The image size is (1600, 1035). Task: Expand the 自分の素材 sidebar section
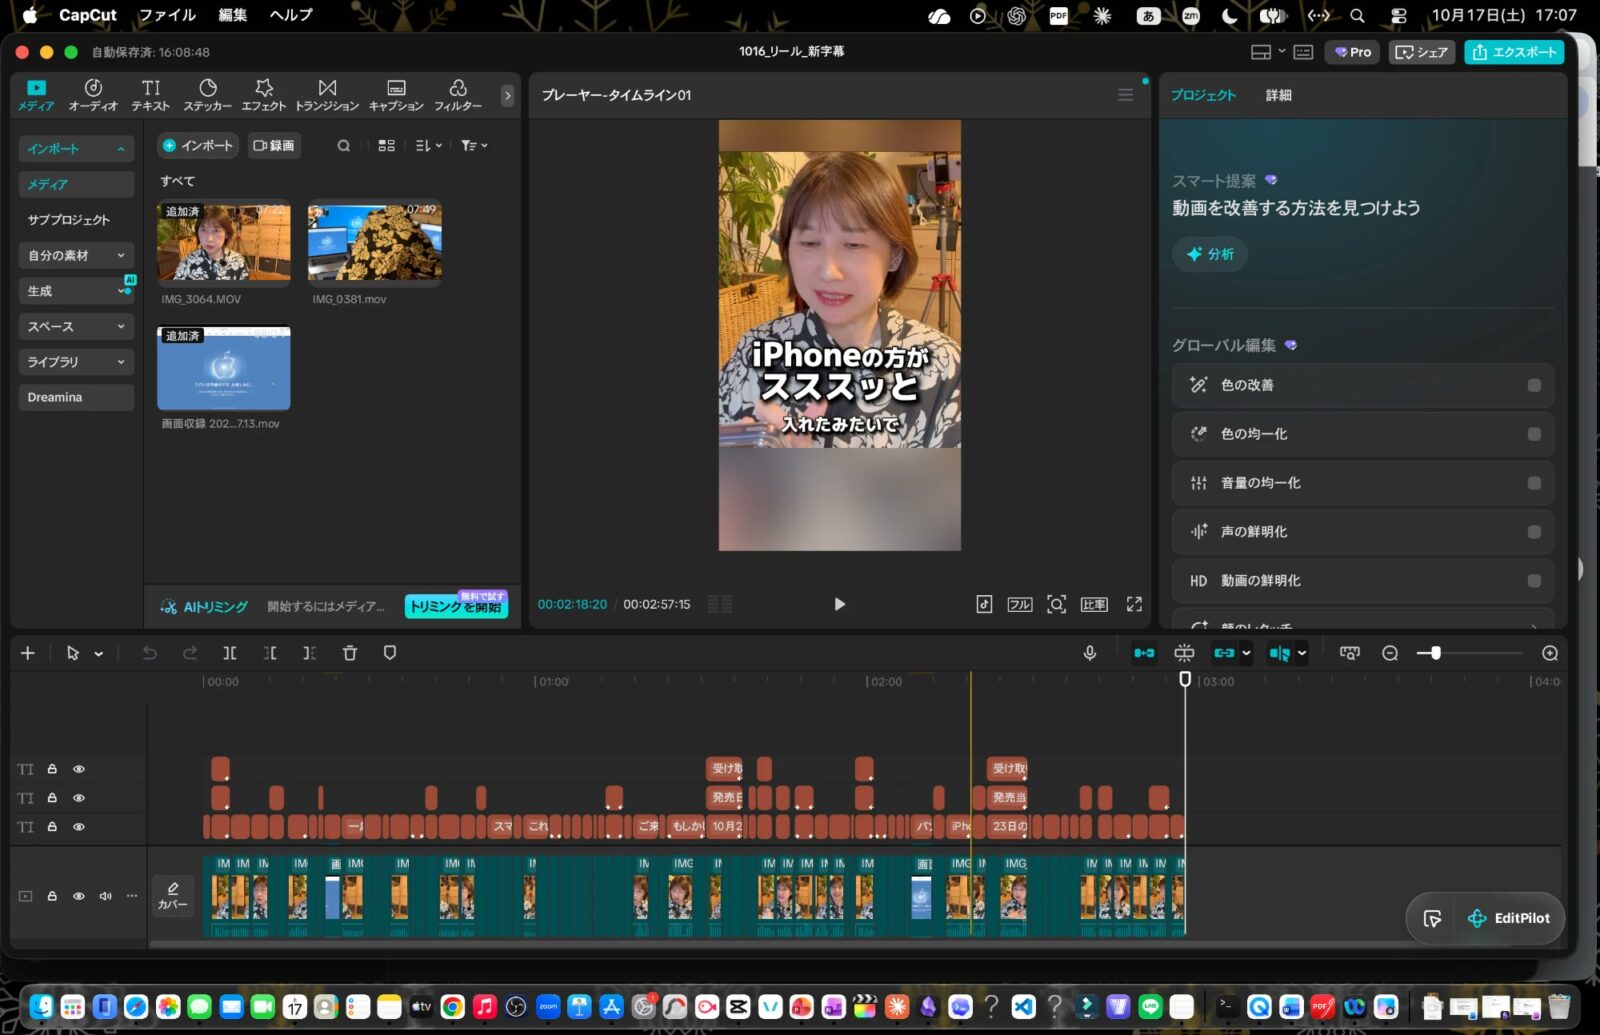point(76,255)
